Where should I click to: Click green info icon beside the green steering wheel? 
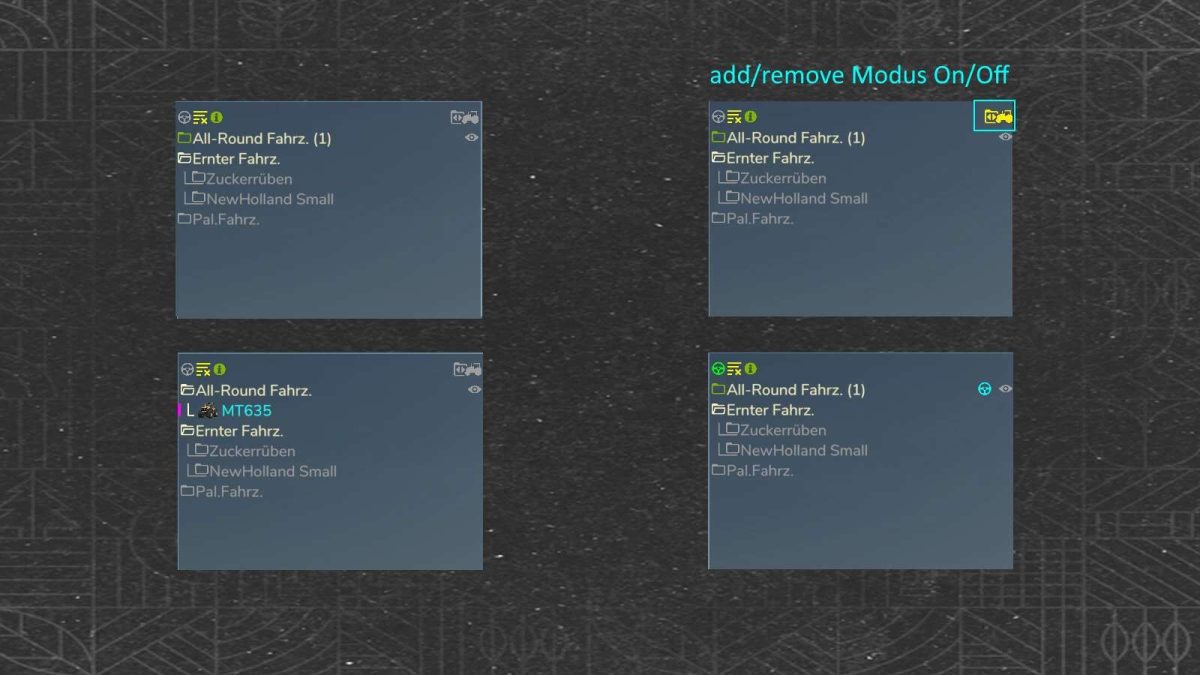750,369
